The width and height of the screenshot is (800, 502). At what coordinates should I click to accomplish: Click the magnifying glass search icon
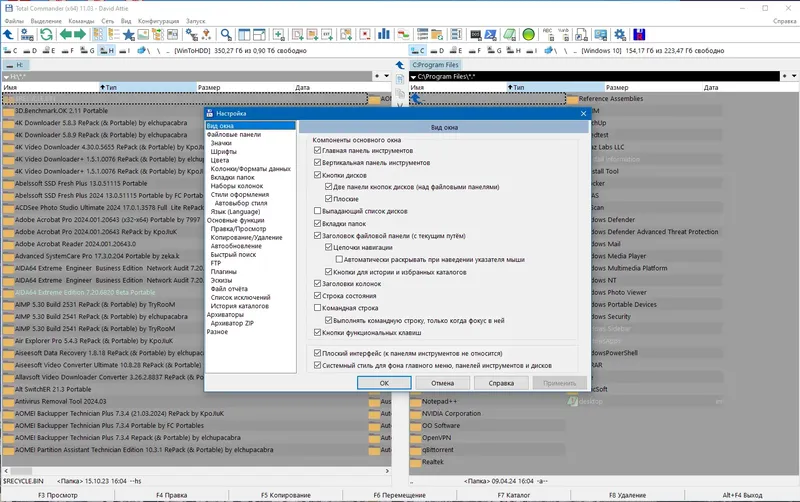click(x=226, y=35)
